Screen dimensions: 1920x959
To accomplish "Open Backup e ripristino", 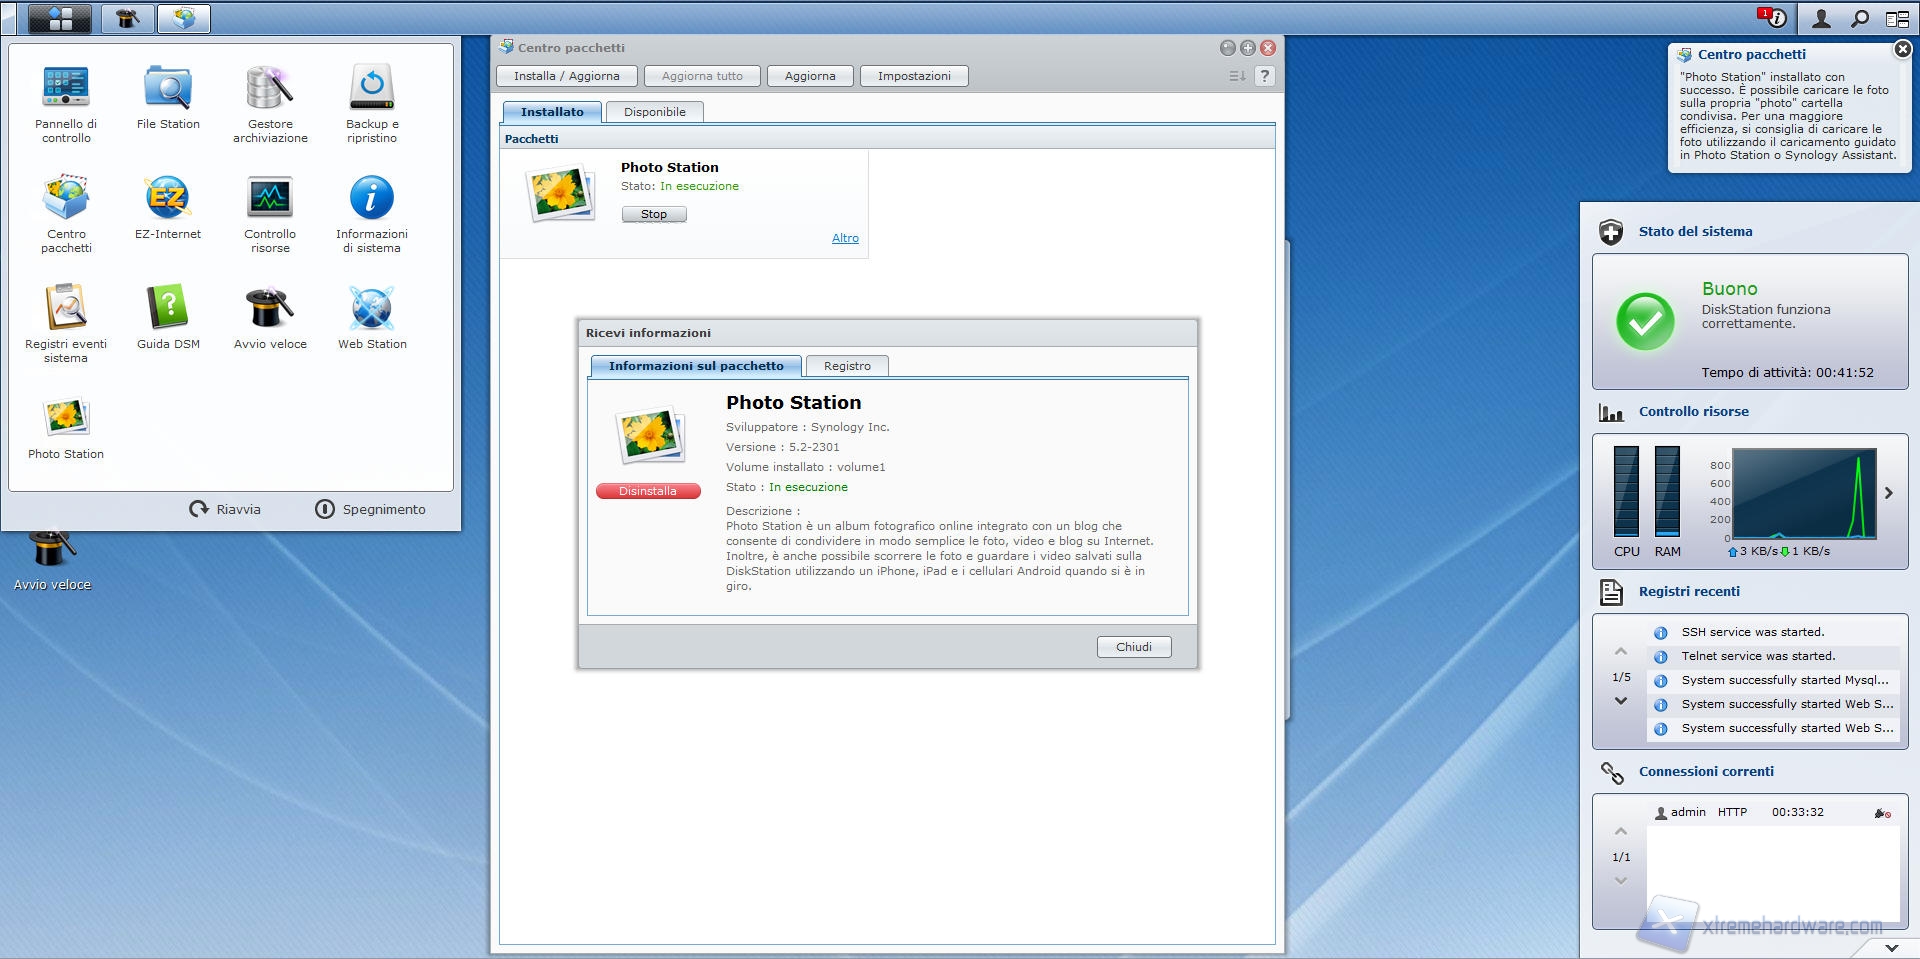I will [x=372, y=88].
